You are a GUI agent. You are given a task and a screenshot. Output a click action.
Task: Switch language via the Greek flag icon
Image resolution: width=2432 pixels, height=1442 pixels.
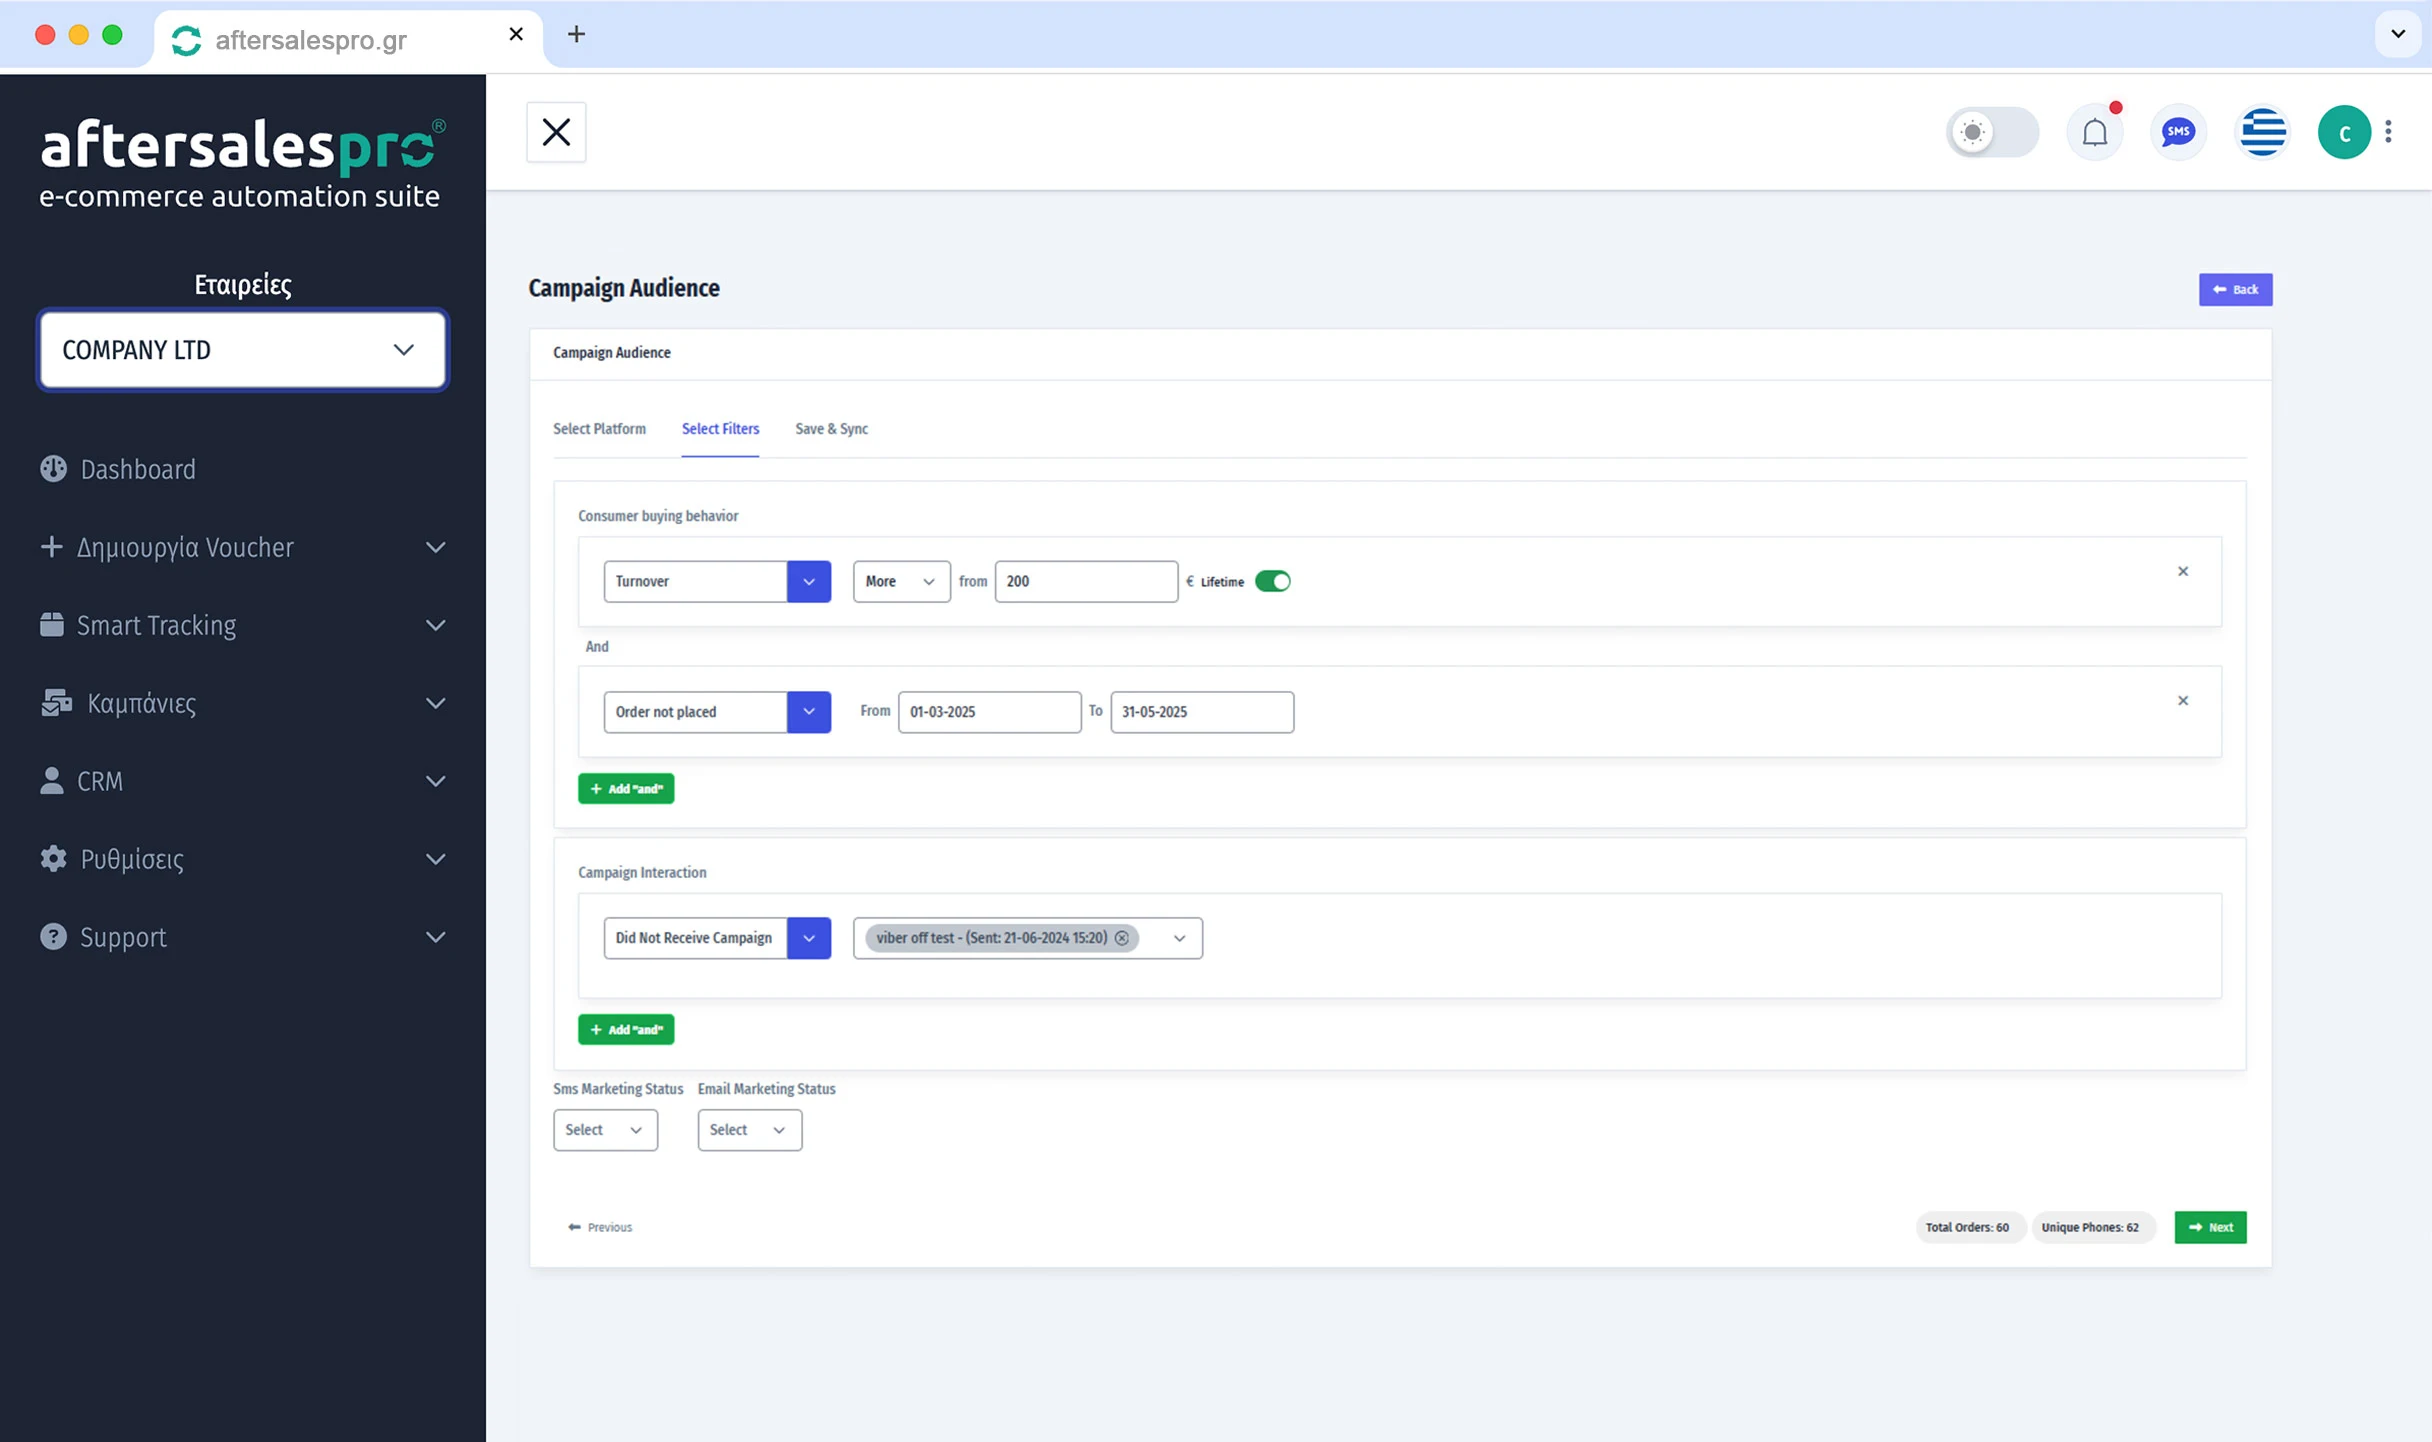(x=2263, y=131)
